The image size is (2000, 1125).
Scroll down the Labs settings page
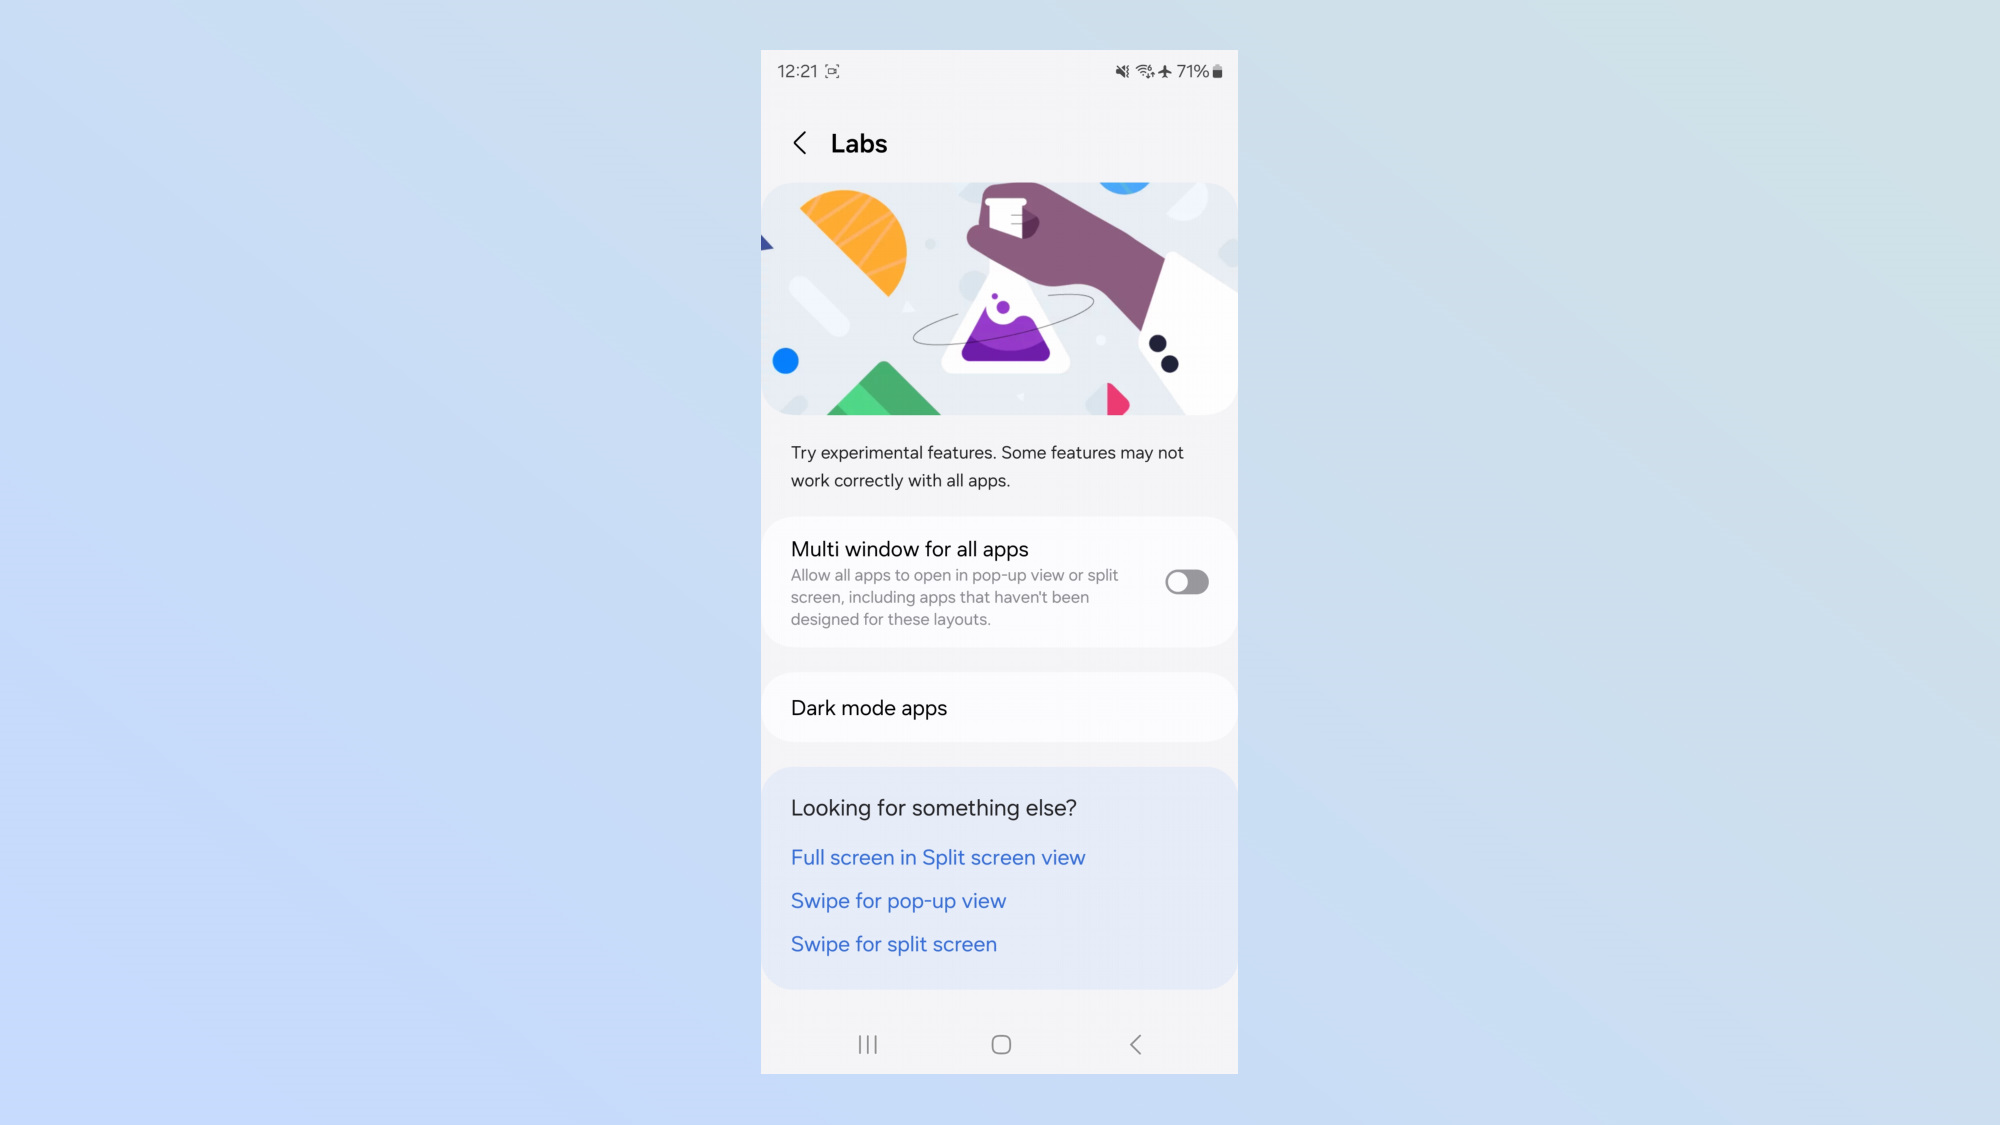999,687
